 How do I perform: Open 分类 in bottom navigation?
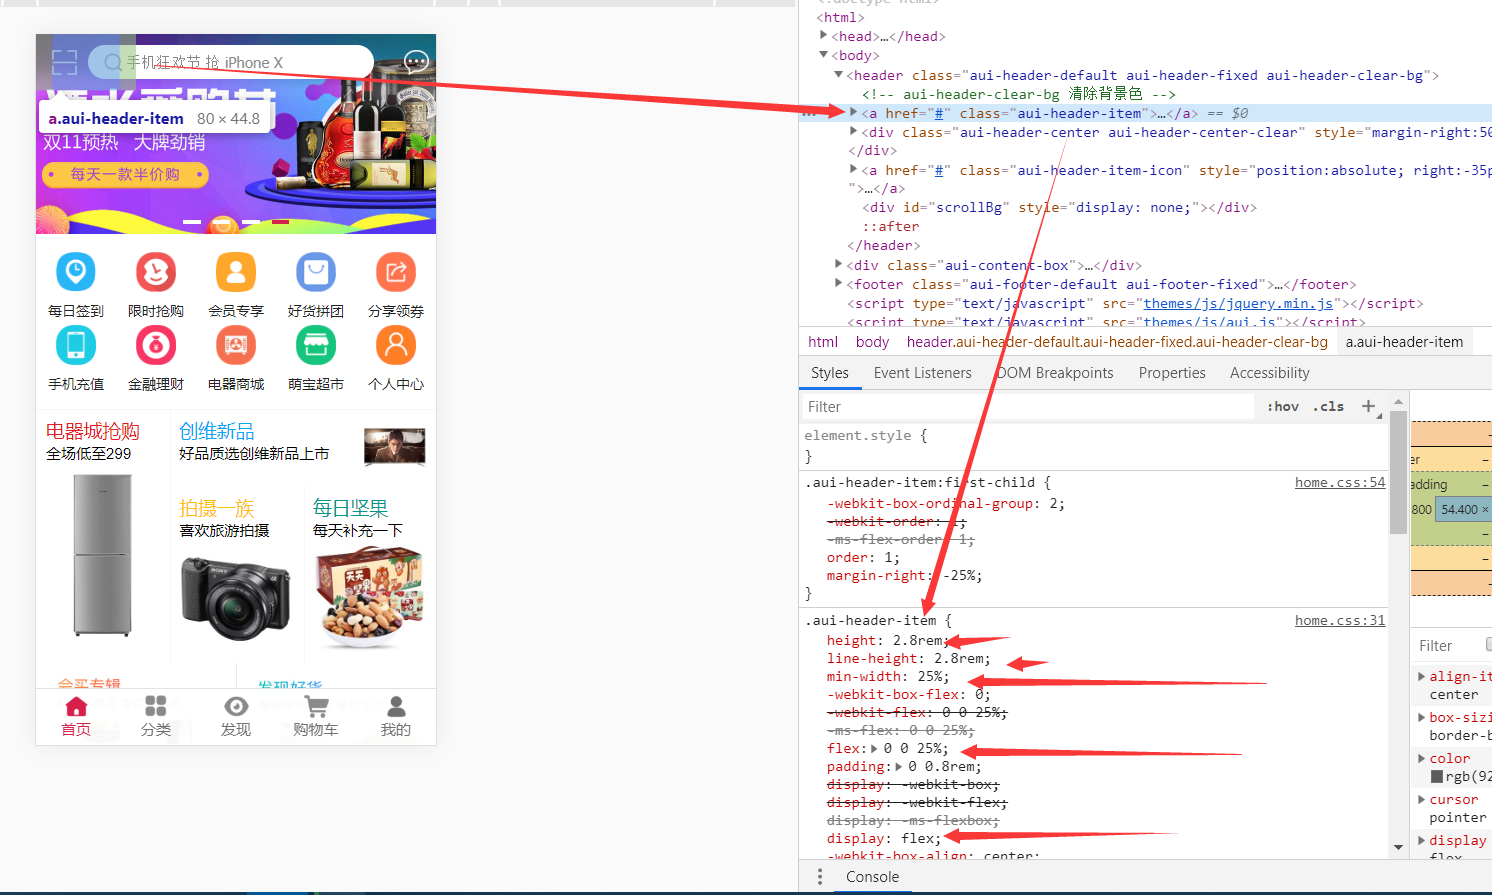156,717
